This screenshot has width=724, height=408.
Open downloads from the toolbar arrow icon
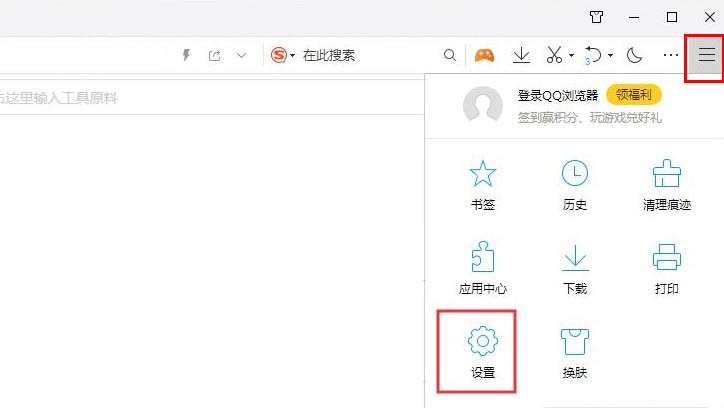point(521,56)
